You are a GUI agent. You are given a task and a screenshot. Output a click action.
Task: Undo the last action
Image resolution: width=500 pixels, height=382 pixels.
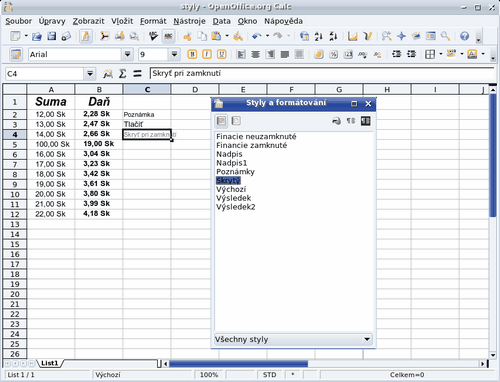tap(256, 36)
